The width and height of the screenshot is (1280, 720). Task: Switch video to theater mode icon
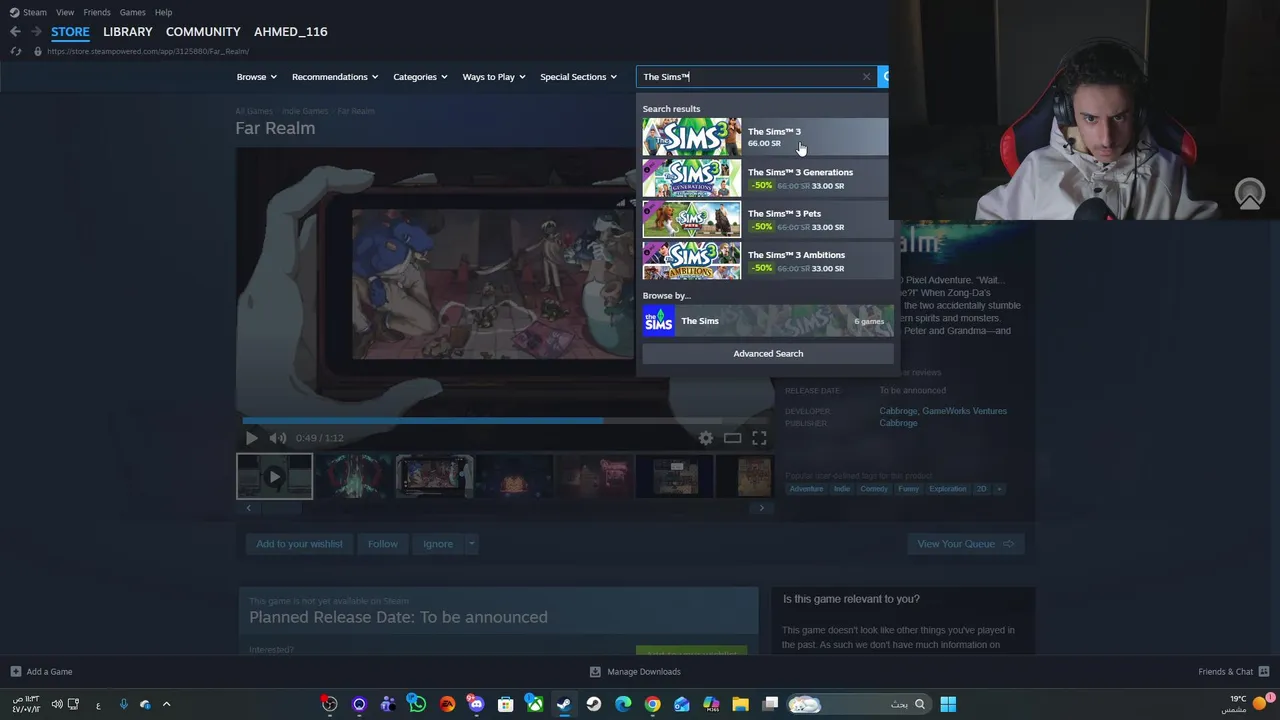732,438
